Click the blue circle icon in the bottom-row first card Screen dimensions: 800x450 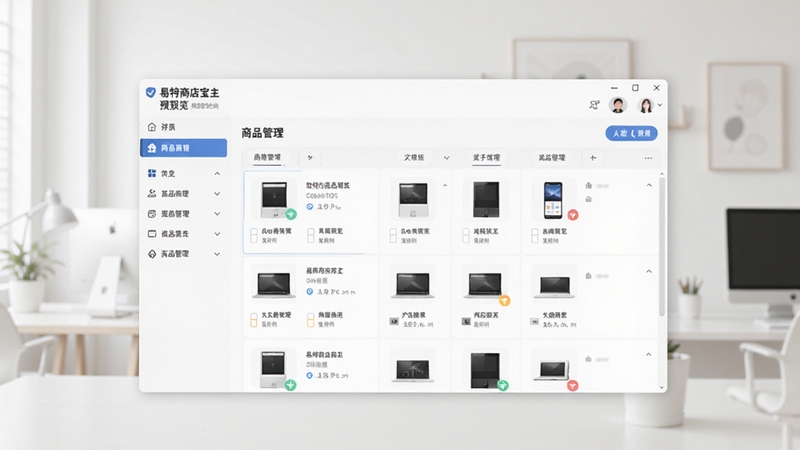pos(309,375)
